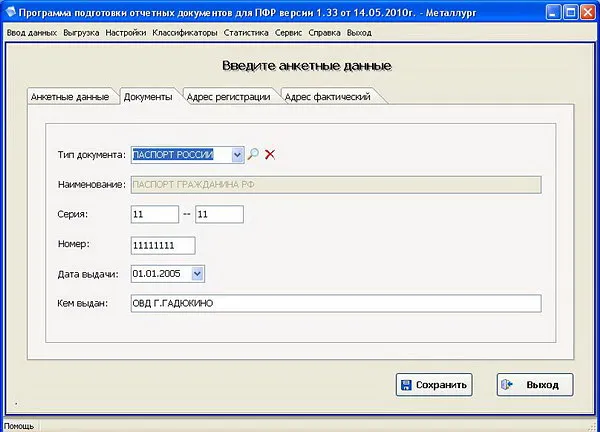
Task: Open the Выгрузка menu
Action: pyautogui.click(x=81, y=33)
